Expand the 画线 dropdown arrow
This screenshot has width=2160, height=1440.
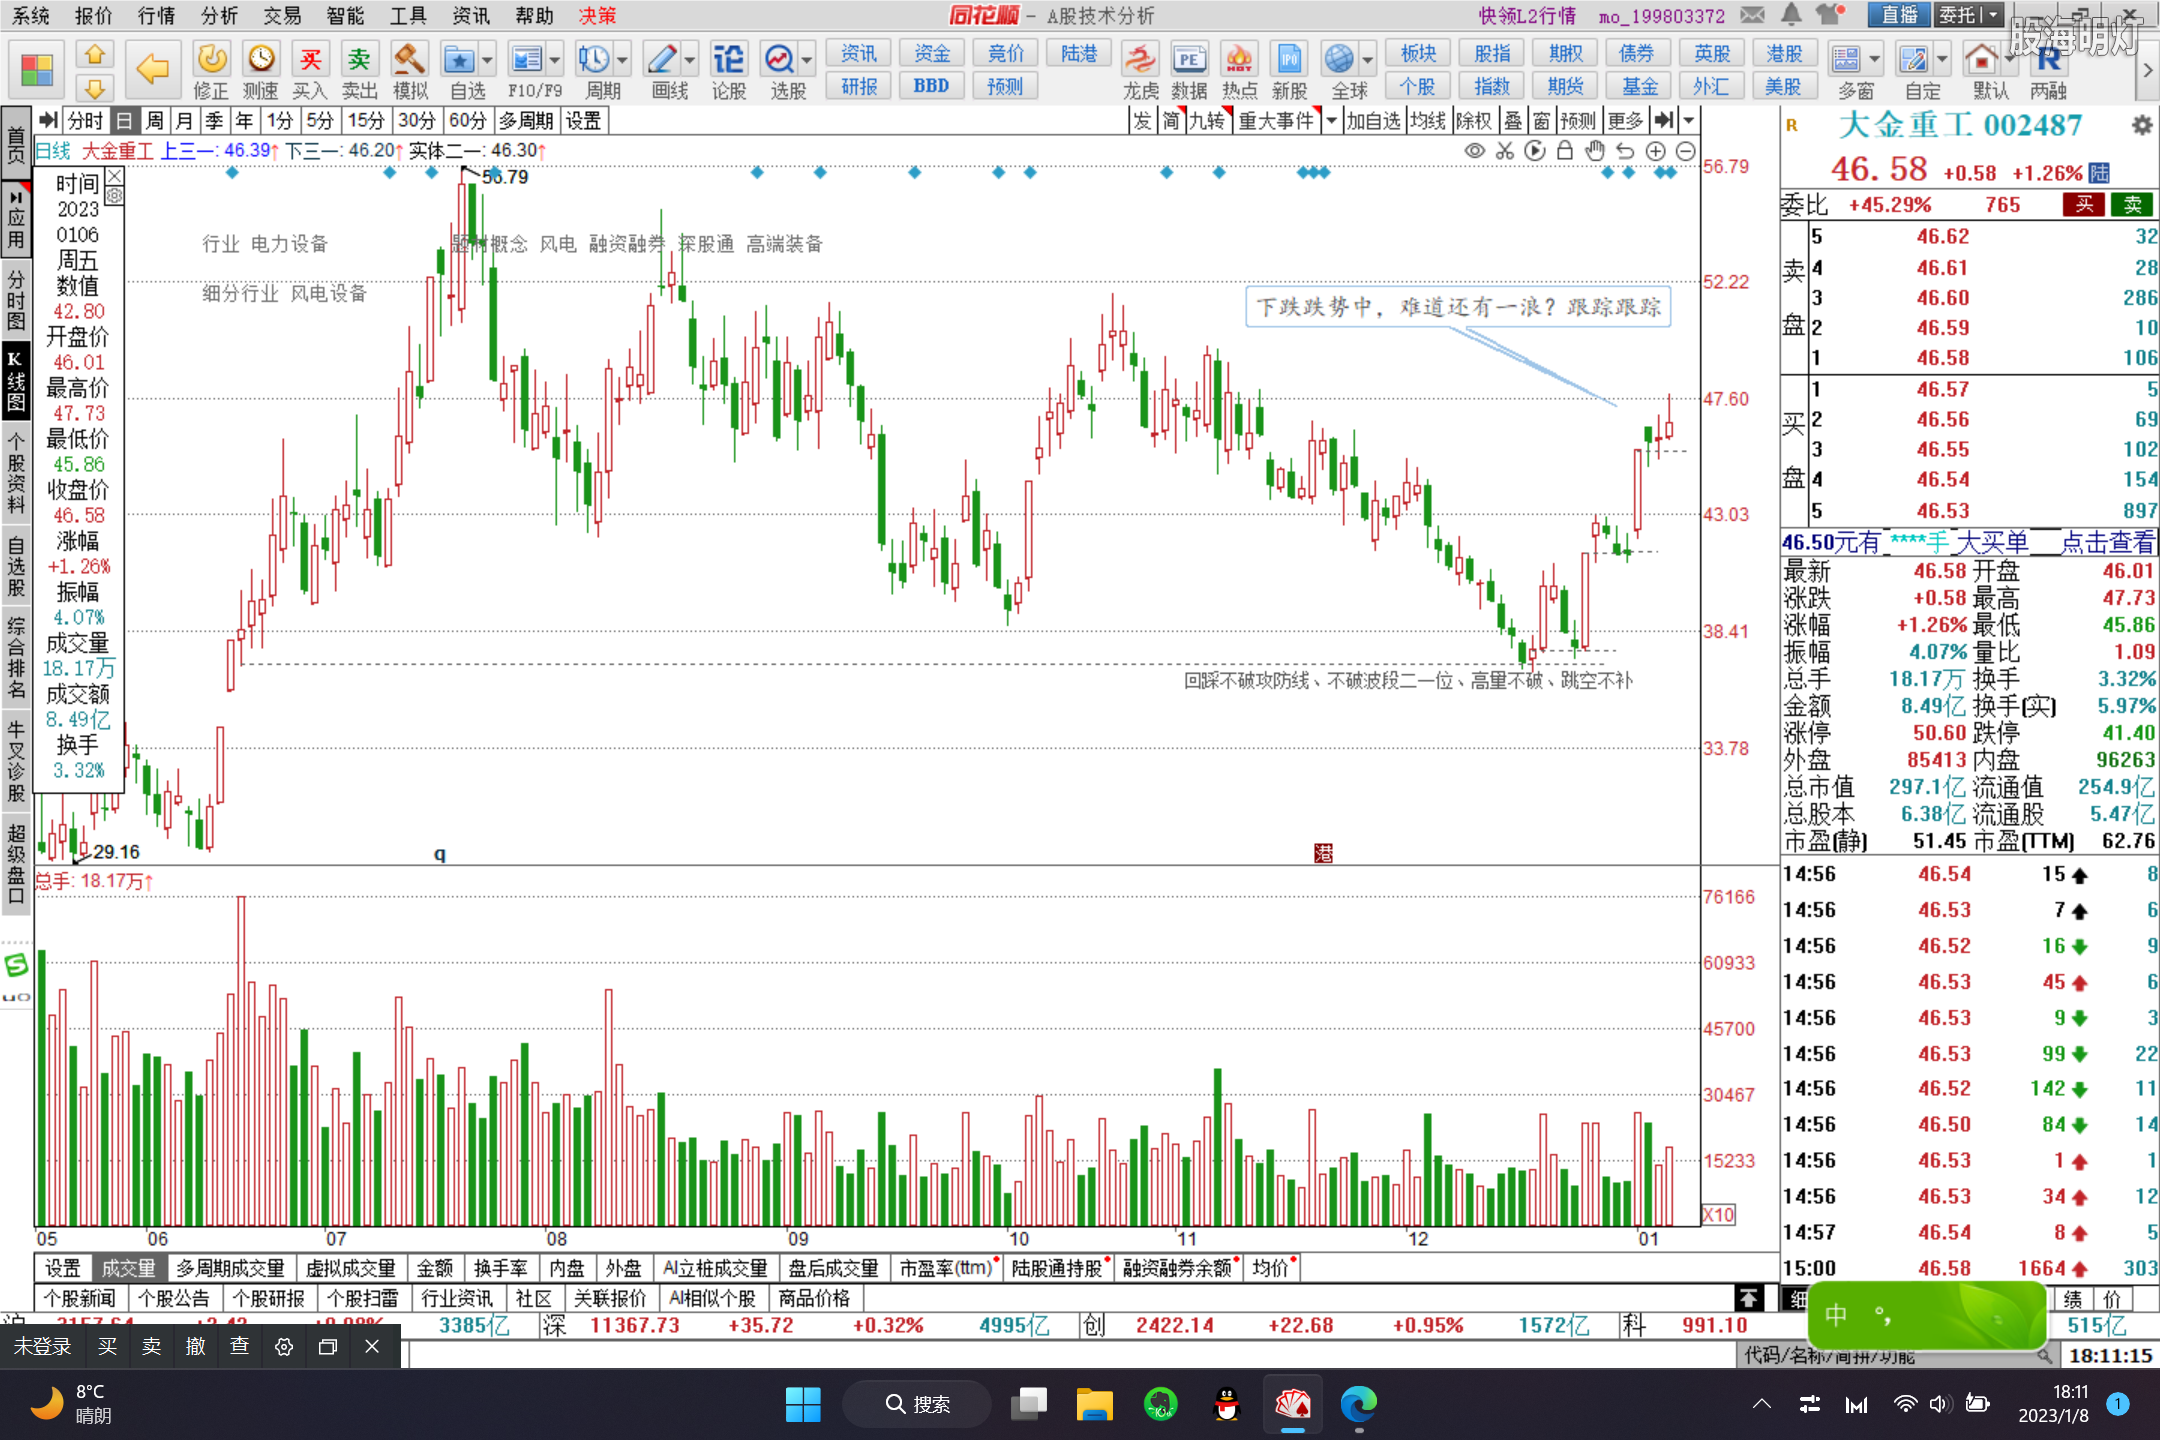[x=689, y=60]
